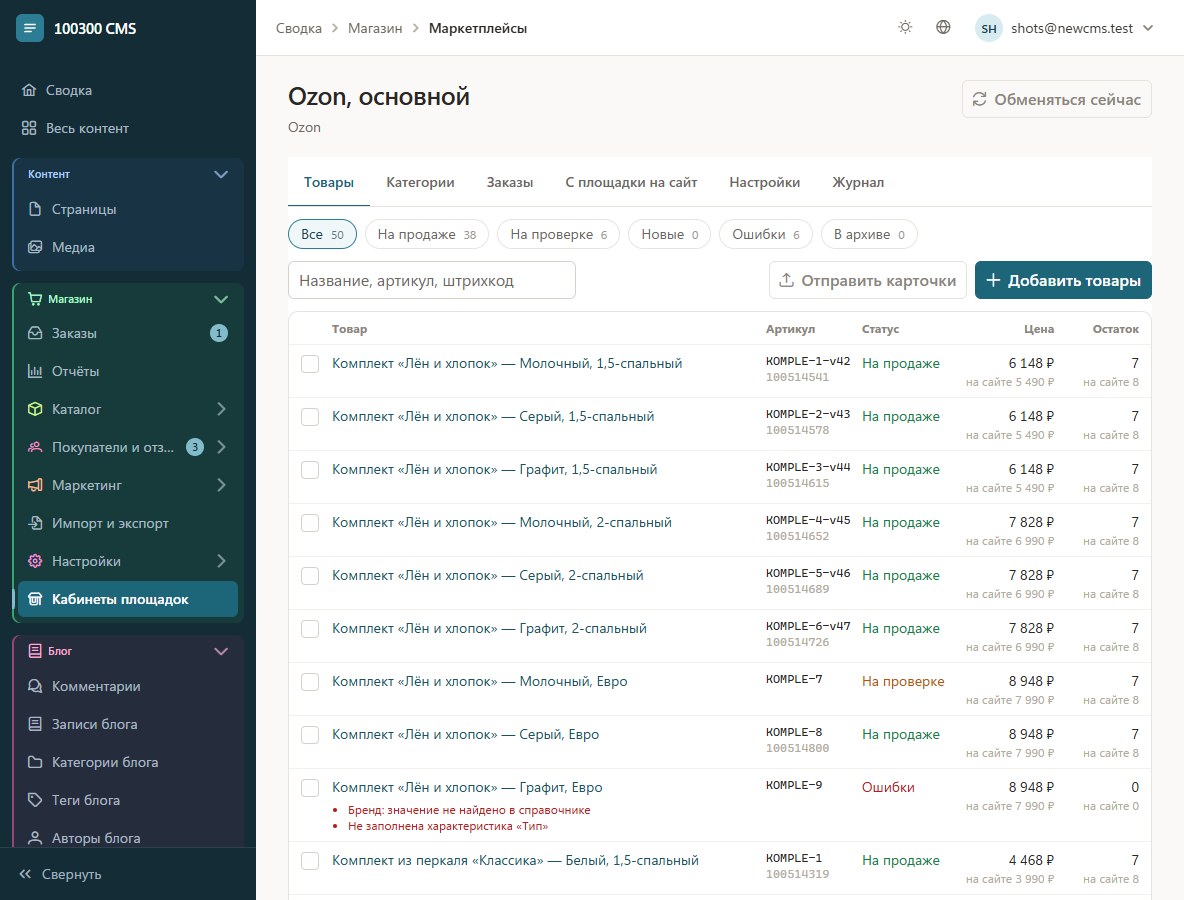Image resolution: width=1184 pixels, height=900 pixels.
Task: Tick checkbox for Молочный, Евро row
Action: [310, 682]
